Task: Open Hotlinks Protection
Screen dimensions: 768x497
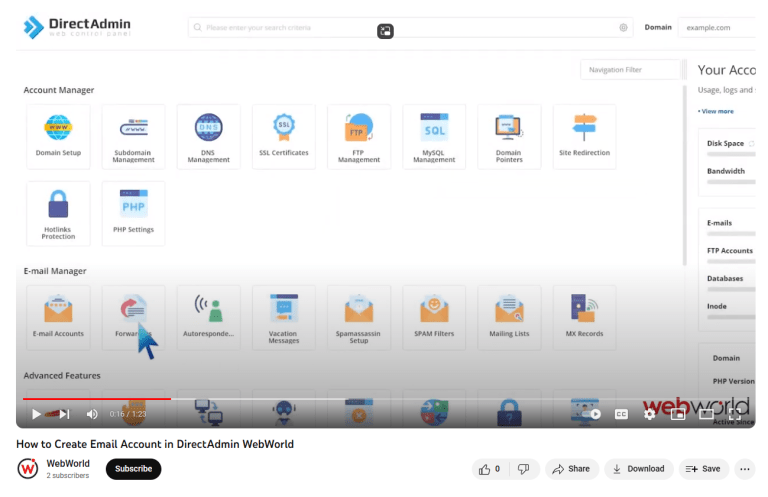Action: click(58, 213)
